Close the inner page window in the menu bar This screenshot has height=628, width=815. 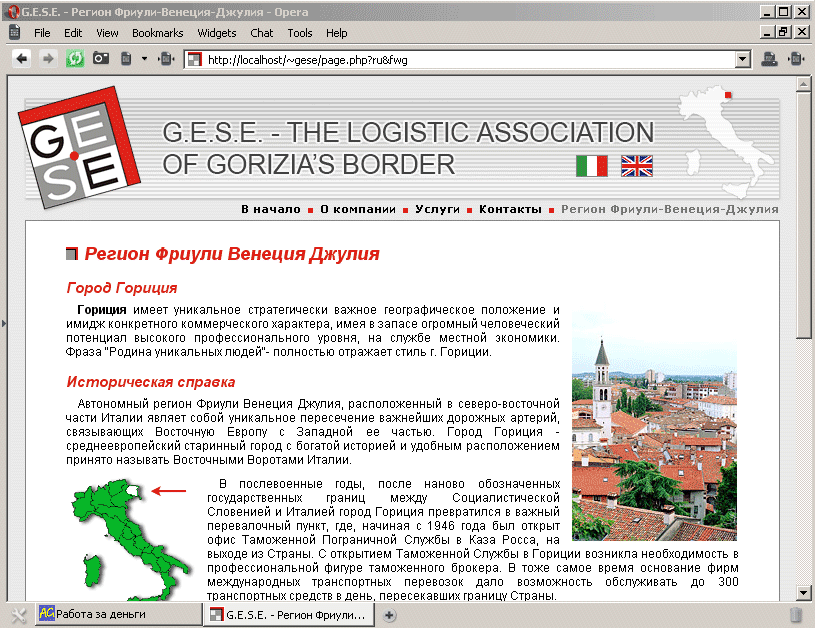802,32
